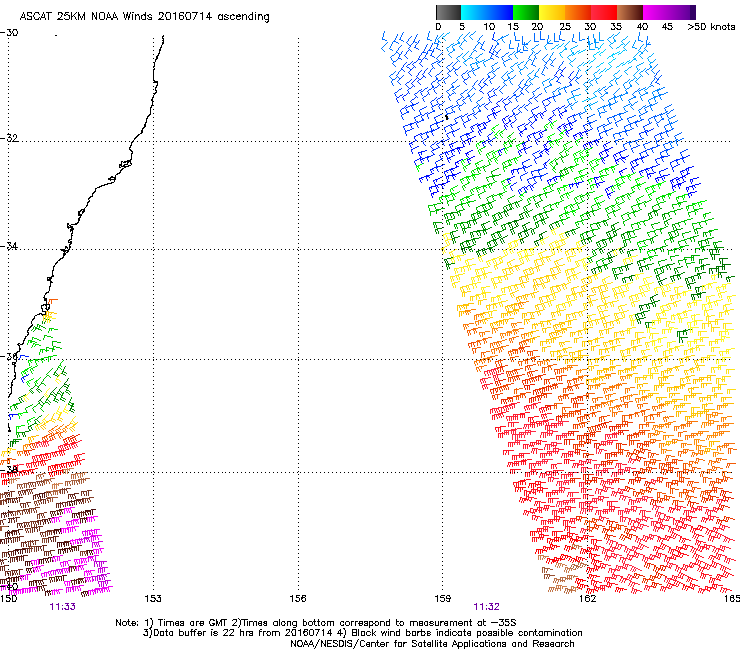Click the gray 0-5 knots legend swatch
Viewport: 740px width, 650px height.
(448, 12)
